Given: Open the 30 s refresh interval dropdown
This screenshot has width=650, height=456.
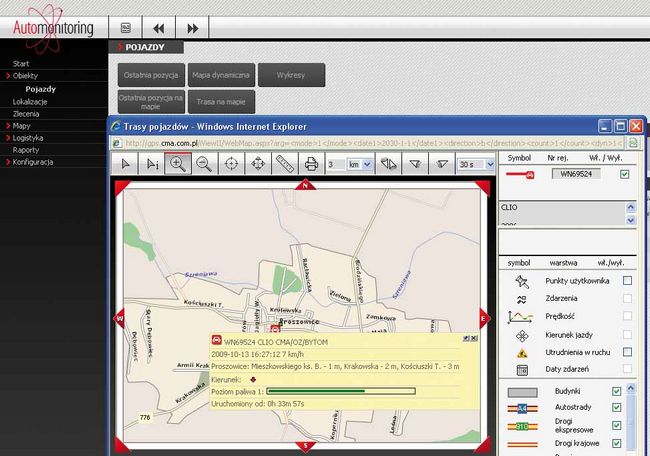Looking at the screenshot, I should 490,164.
